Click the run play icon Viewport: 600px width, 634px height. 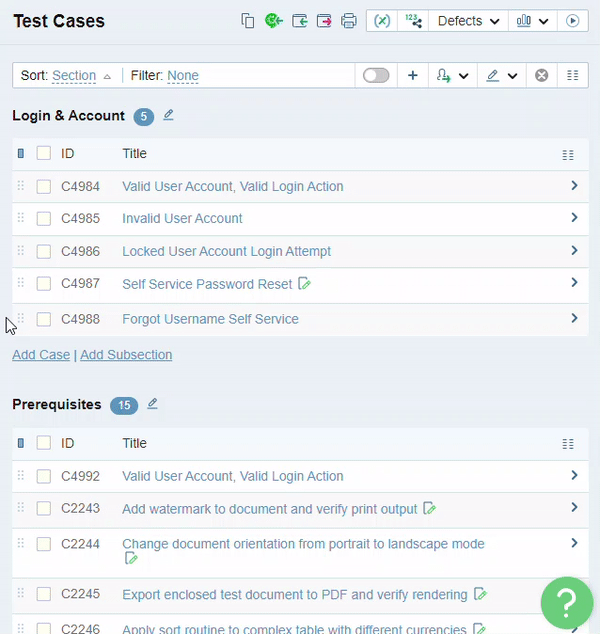tap(573, 21)
